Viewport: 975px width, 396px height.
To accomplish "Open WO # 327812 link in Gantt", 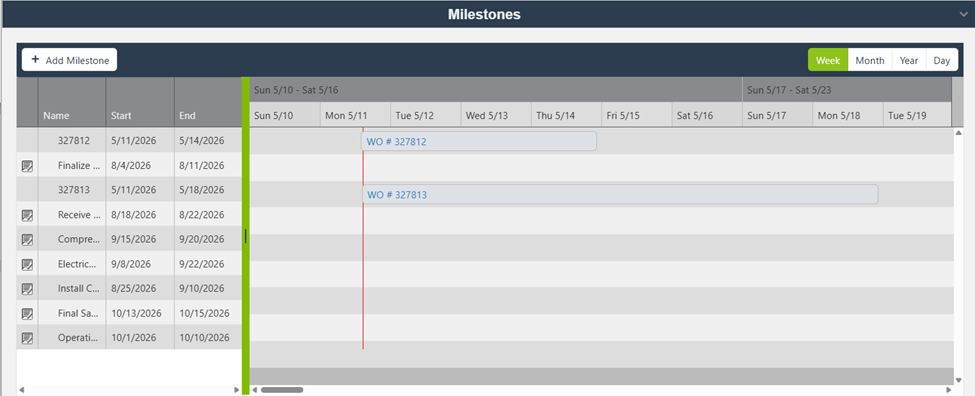I will 396,142.
